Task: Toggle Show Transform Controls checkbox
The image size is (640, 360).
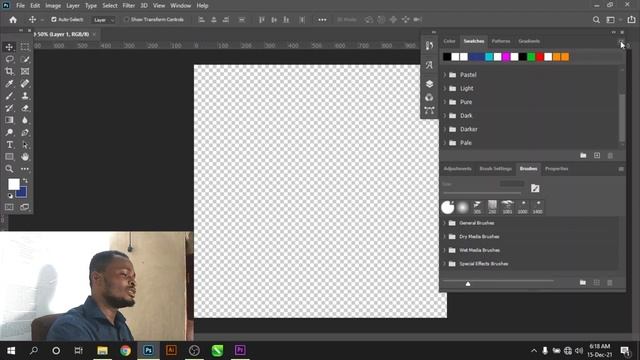Action: click(x=127, y=20)
